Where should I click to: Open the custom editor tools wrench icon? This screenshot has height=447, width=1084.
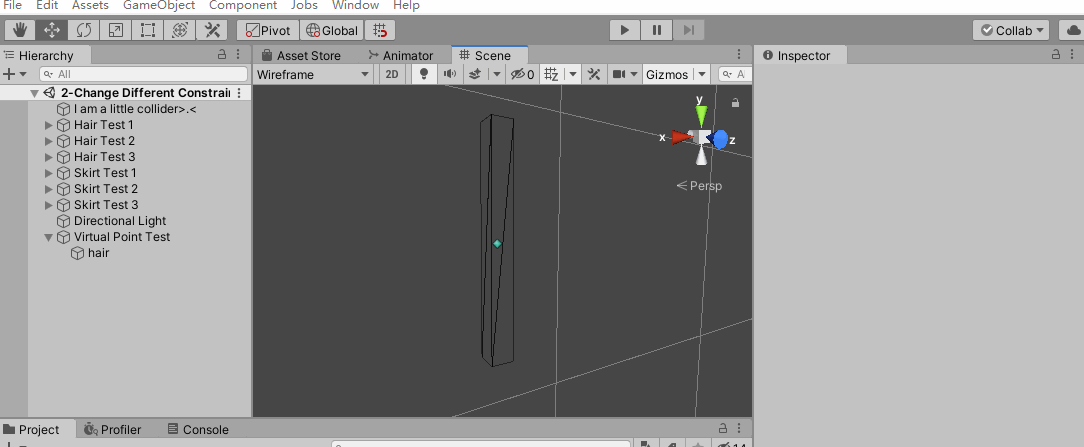[x=212, y=30]
